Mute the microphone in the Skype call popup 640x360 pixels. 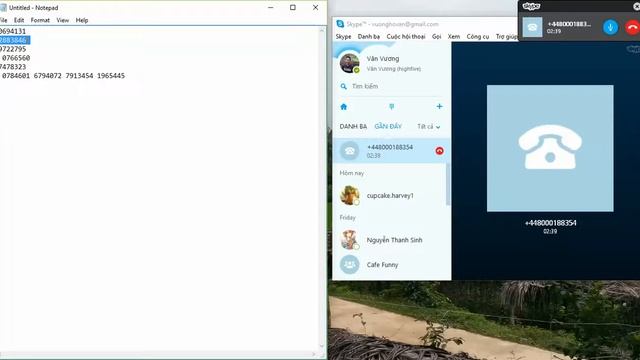(610, 27)
